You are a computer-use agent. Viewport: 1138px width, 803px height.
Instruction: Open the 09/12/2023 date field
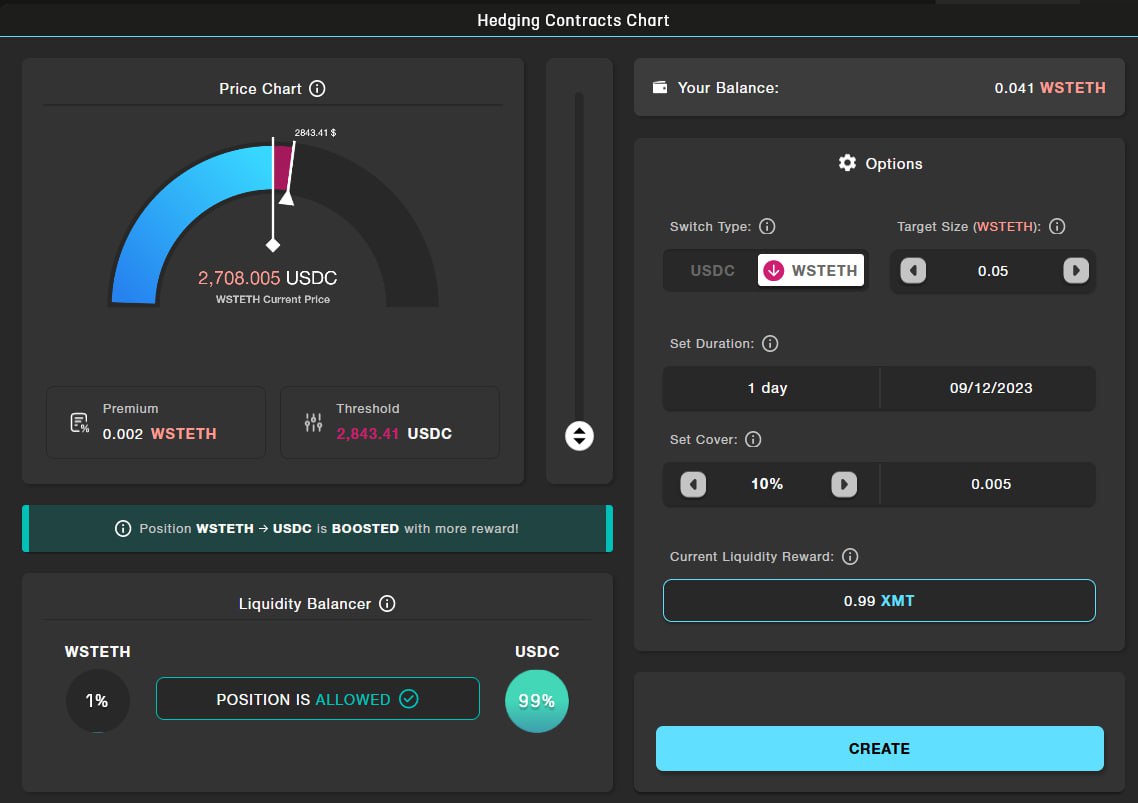coord(990,388)
